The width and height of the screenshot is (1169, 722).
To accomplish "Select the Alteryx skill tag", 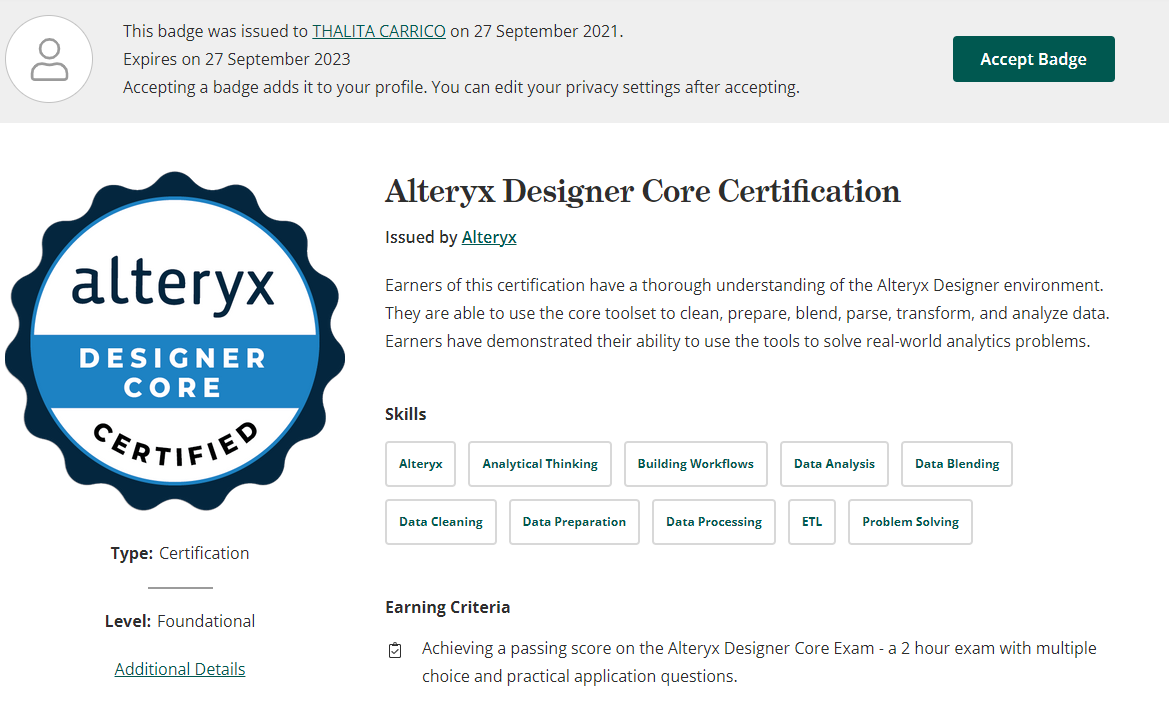I will (420, 463).
